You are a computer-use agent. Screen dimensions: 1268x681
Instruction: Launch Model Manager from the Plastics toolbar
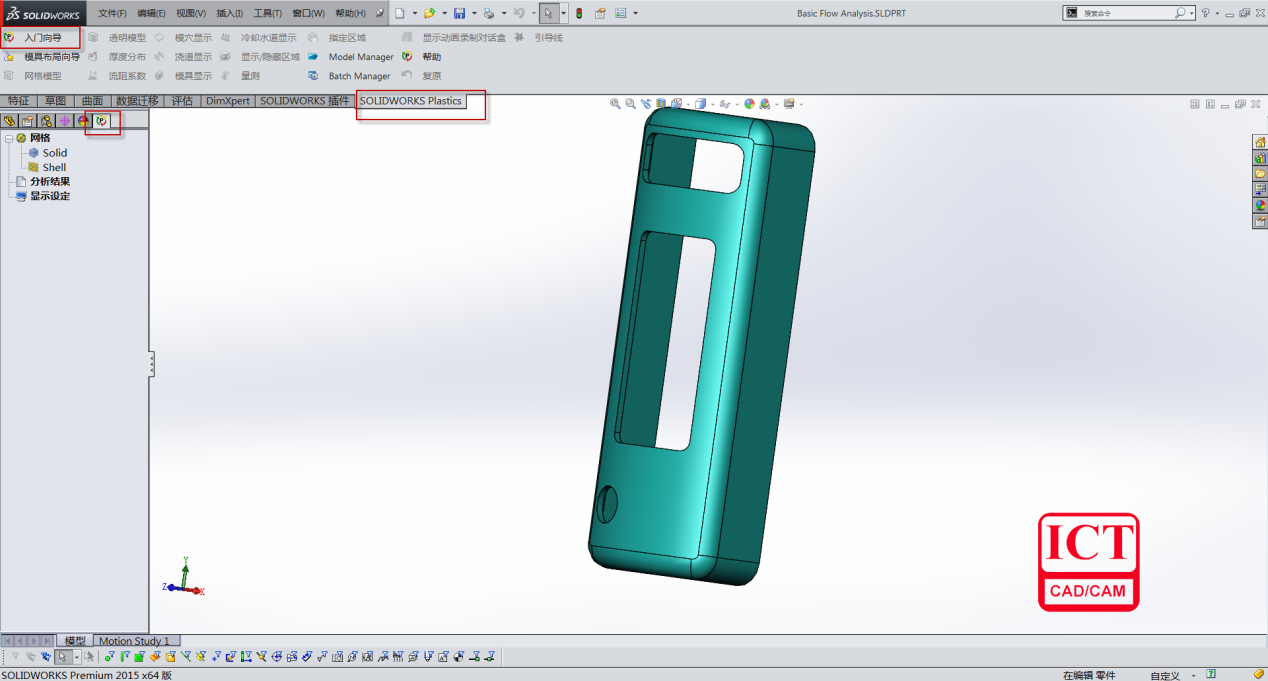(360, 57)
